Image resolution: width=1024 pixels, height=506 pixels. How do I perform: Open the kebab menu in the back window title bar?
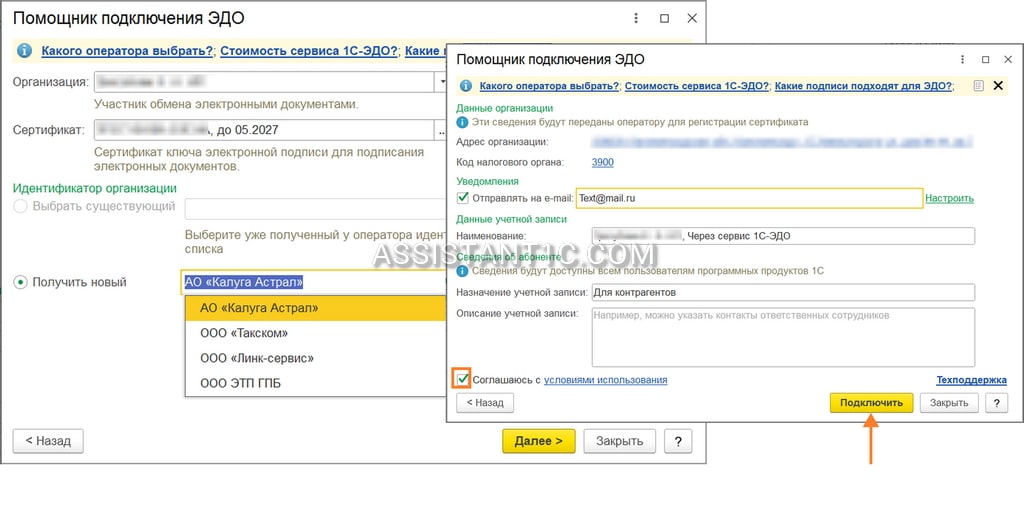click(636, 18)
